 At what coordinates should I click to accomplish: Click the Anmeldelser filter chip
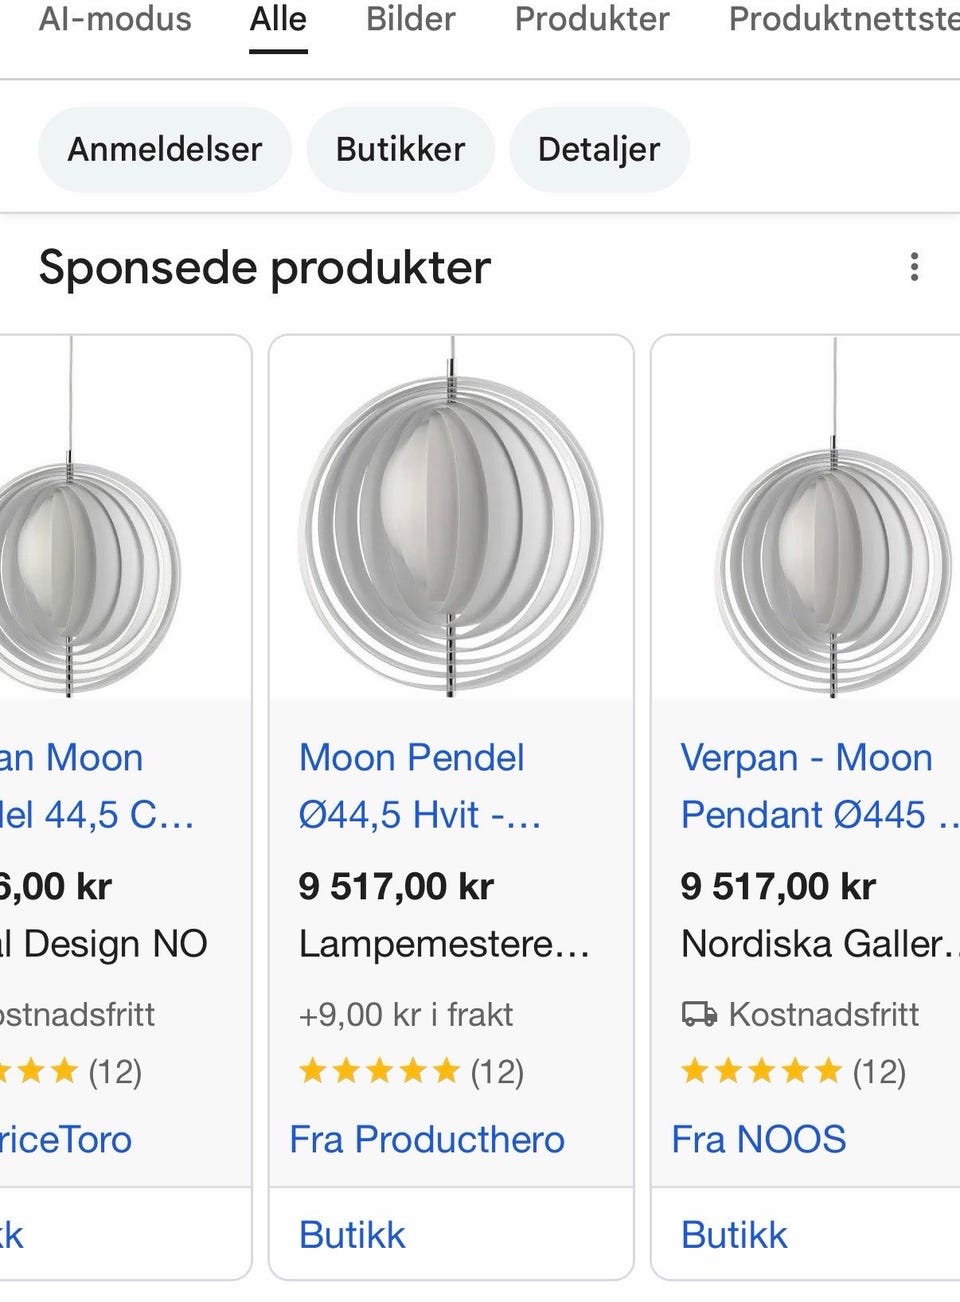coord(165,149)
